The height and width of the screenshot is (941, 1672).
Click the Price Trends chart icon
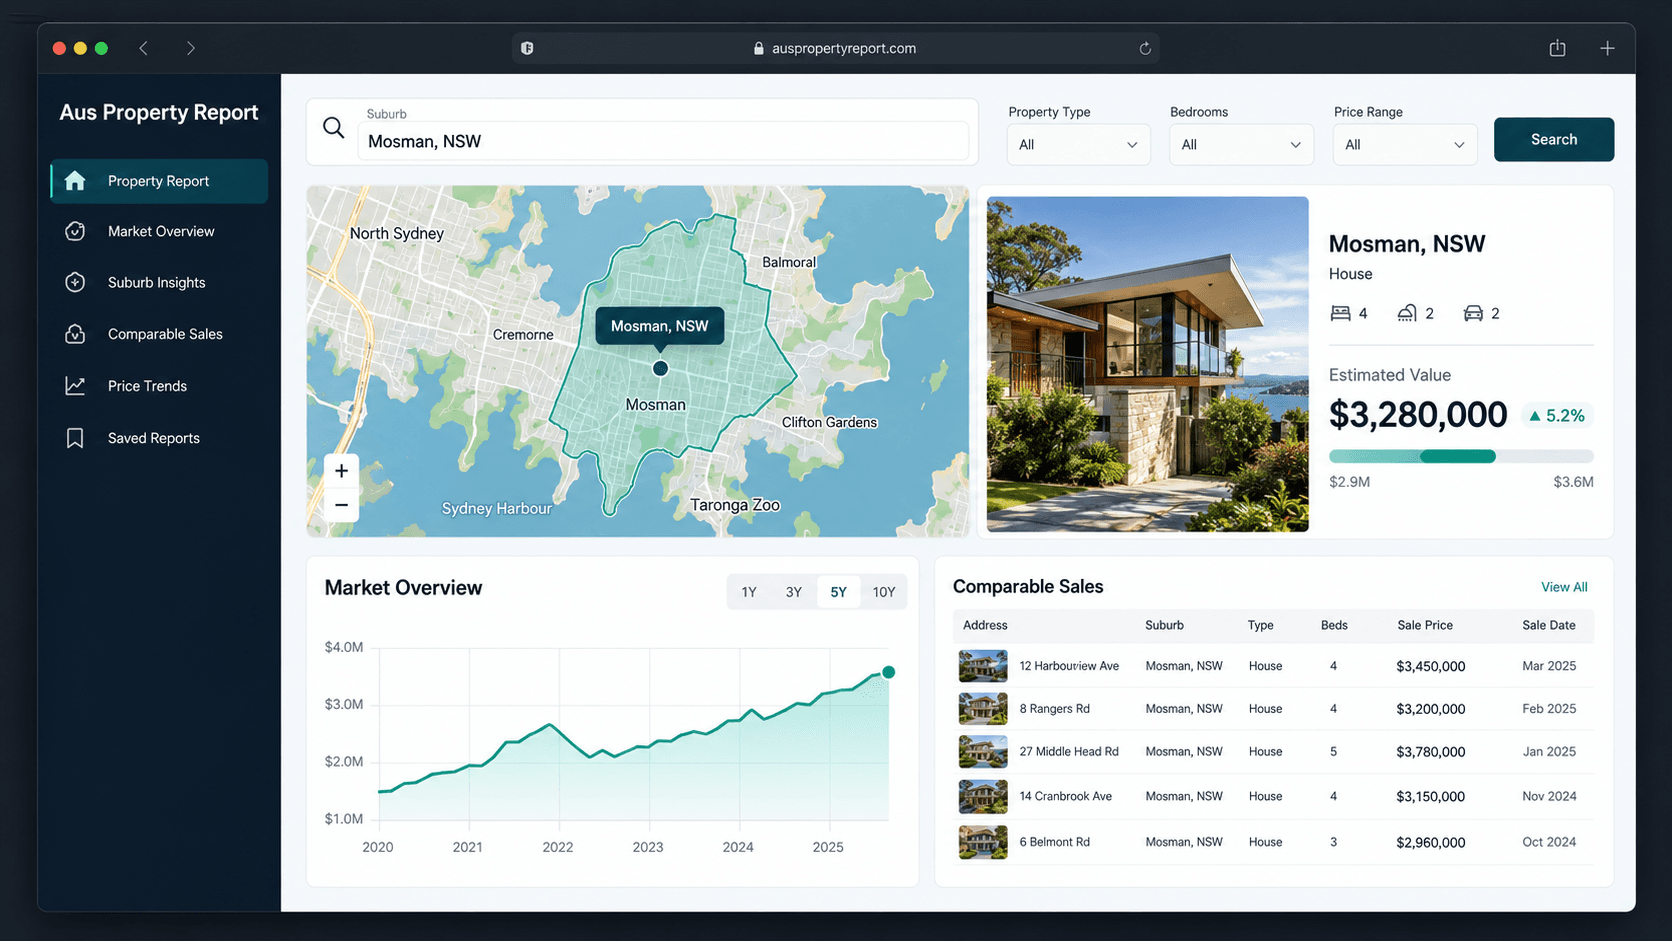click(75, 386)
